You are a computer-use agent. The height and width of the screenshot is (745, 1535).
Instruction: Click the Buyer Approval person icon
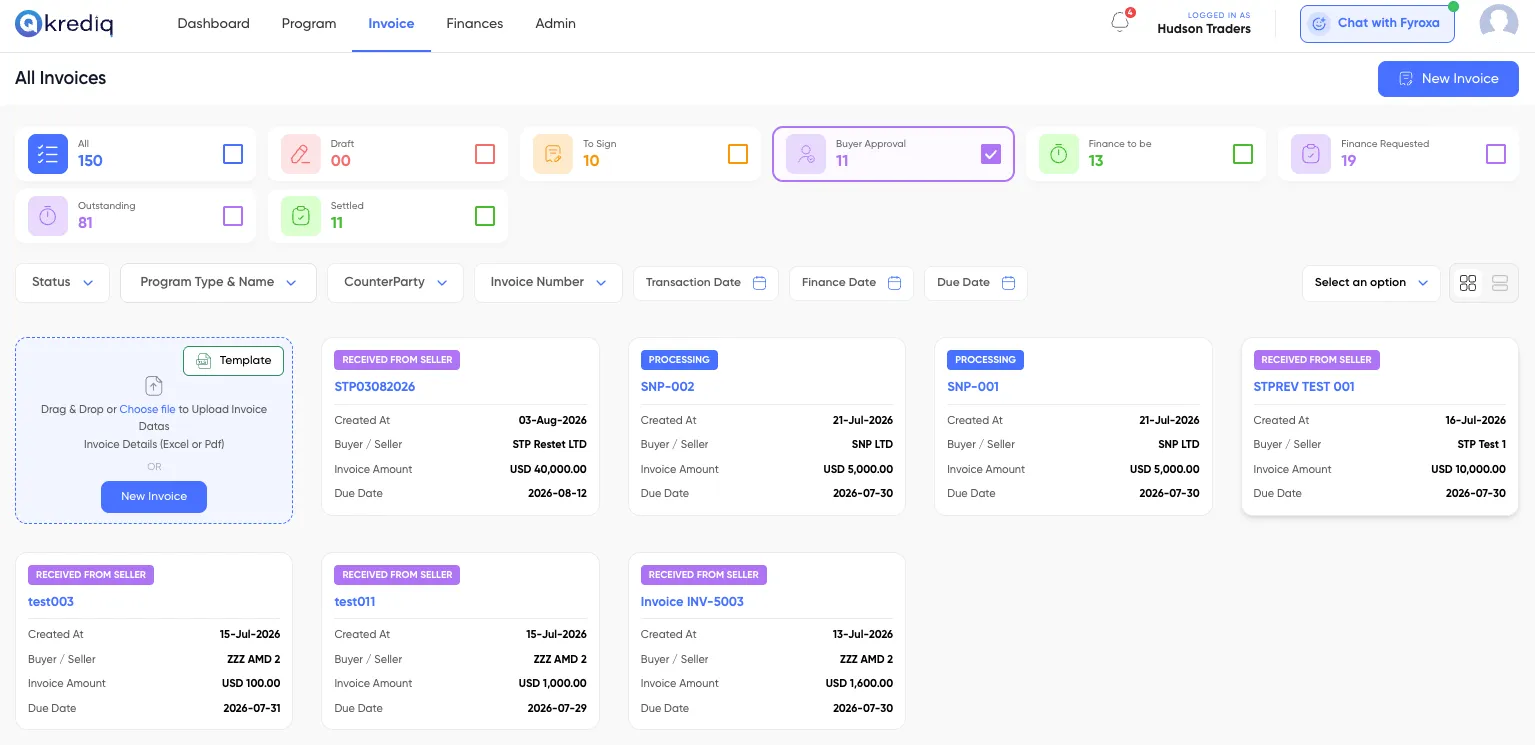[x=806, y=154]
